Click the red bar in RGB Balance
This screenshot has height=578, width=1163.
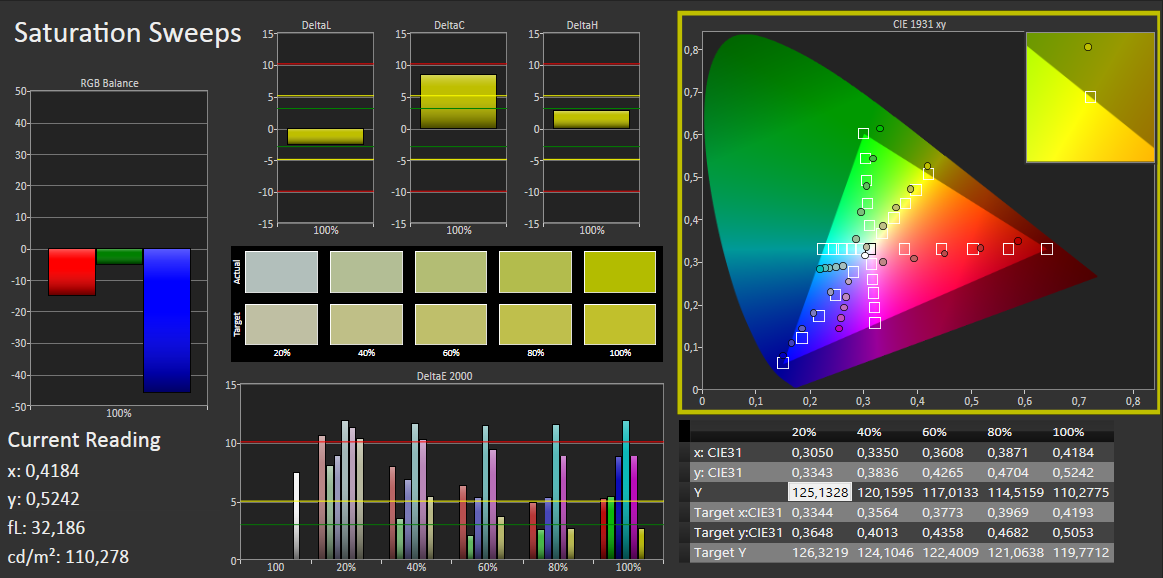click(x=72, y=272)
